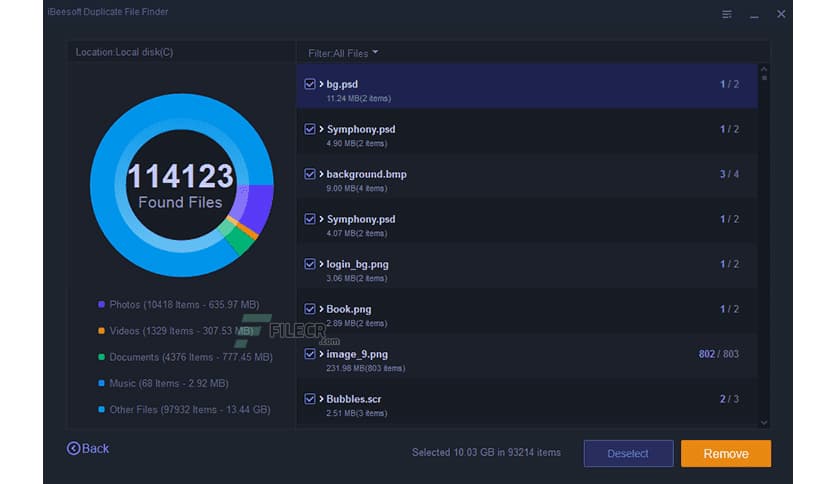Minimize the Duplicate File Finder window

(754, 15)
